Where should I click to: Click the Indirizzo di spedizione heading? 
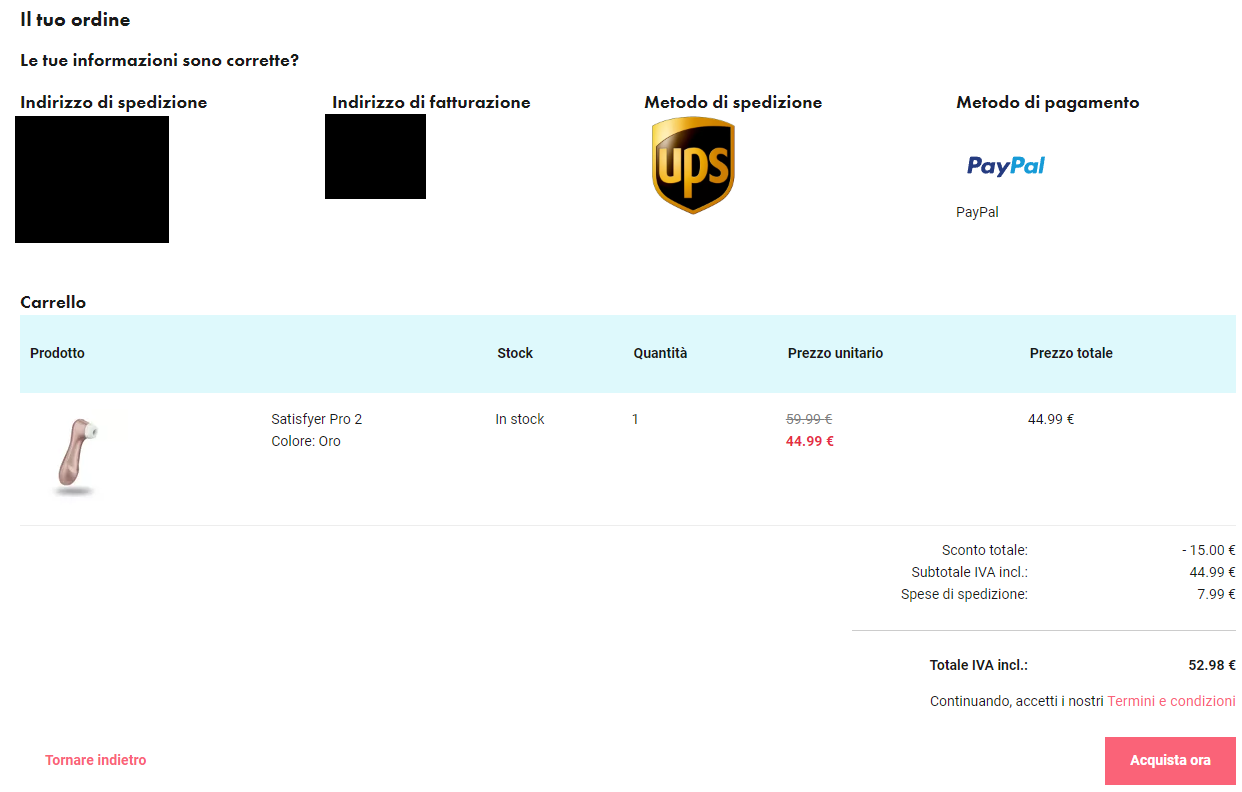[114, 102]
